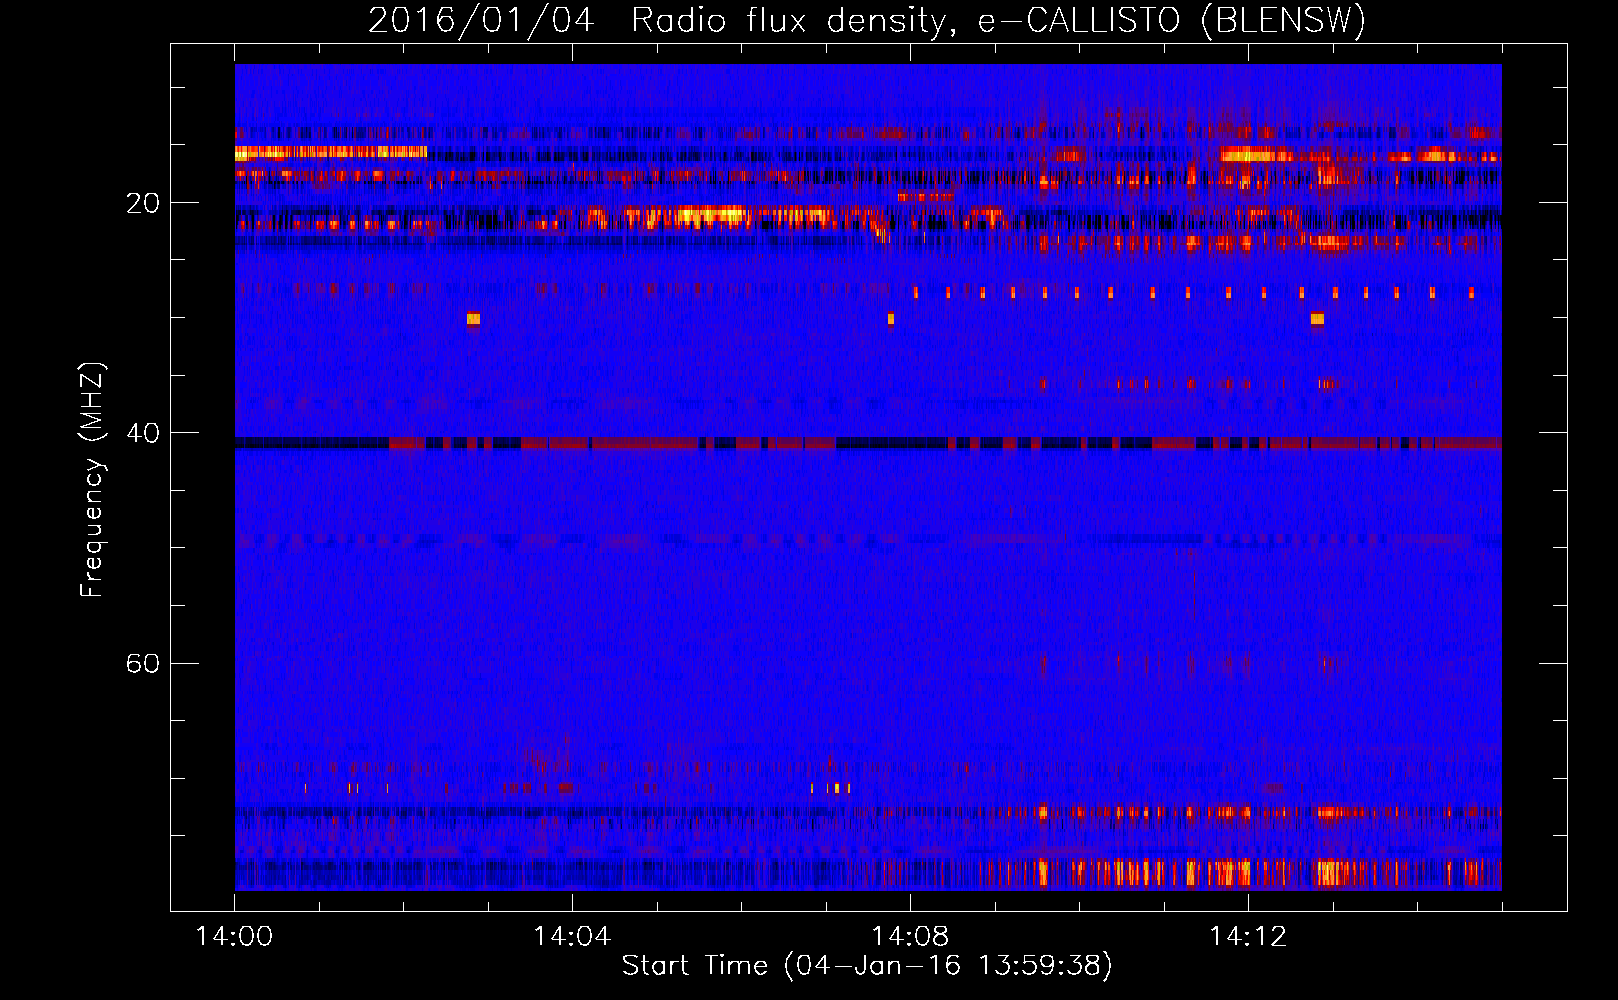Click the 14:08 time tick label
Screen dimensions: 1618x1000
(x=909, y=937)
